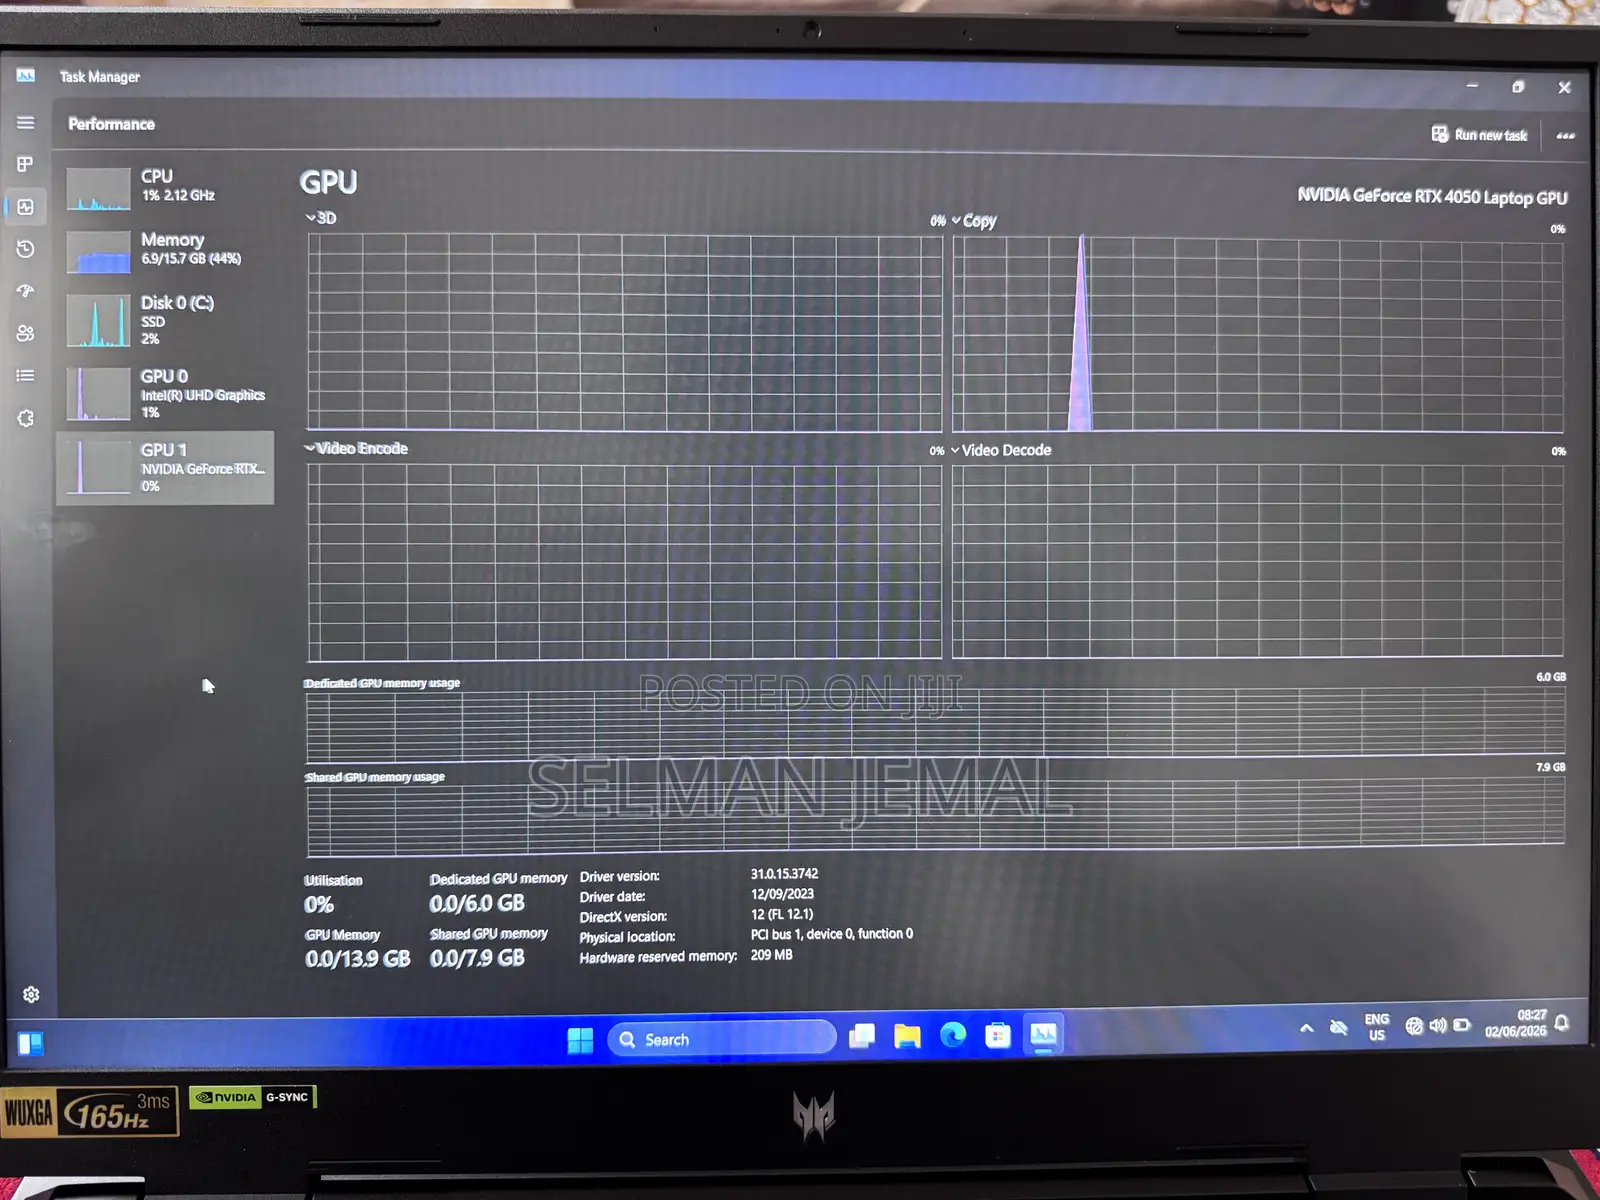Click the hardware reserved memory value 209 MB
The image size is (1600, 1200).
772,955
